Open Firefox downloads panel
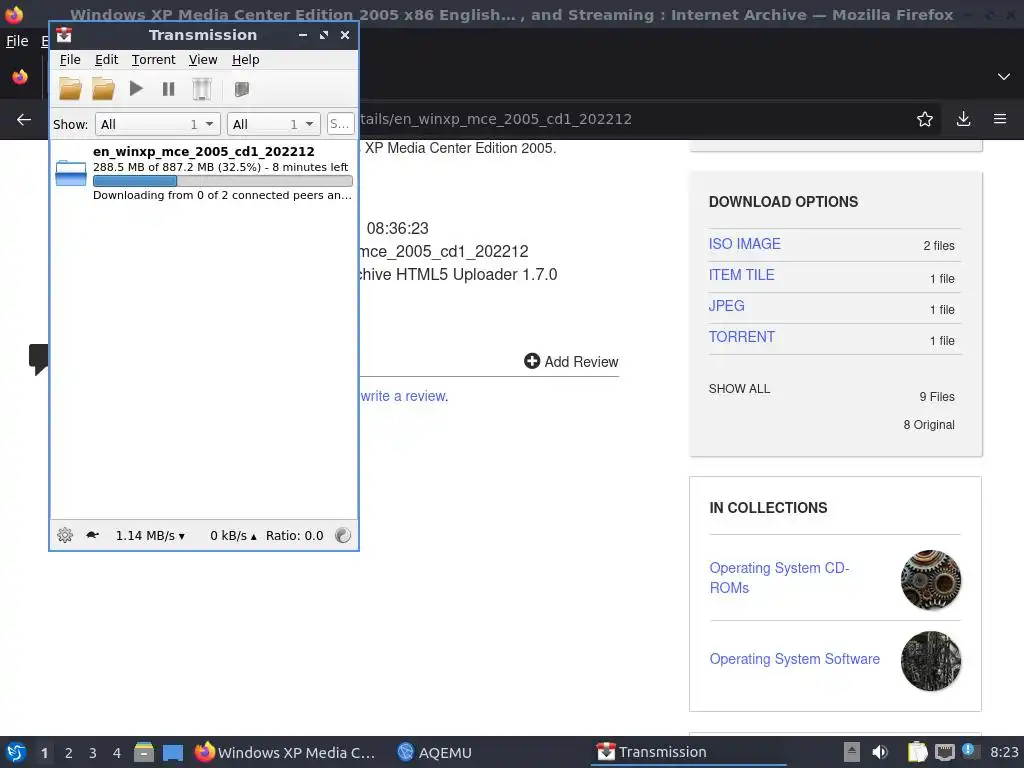Screen dimensions: 1024x768 [963, 119]
